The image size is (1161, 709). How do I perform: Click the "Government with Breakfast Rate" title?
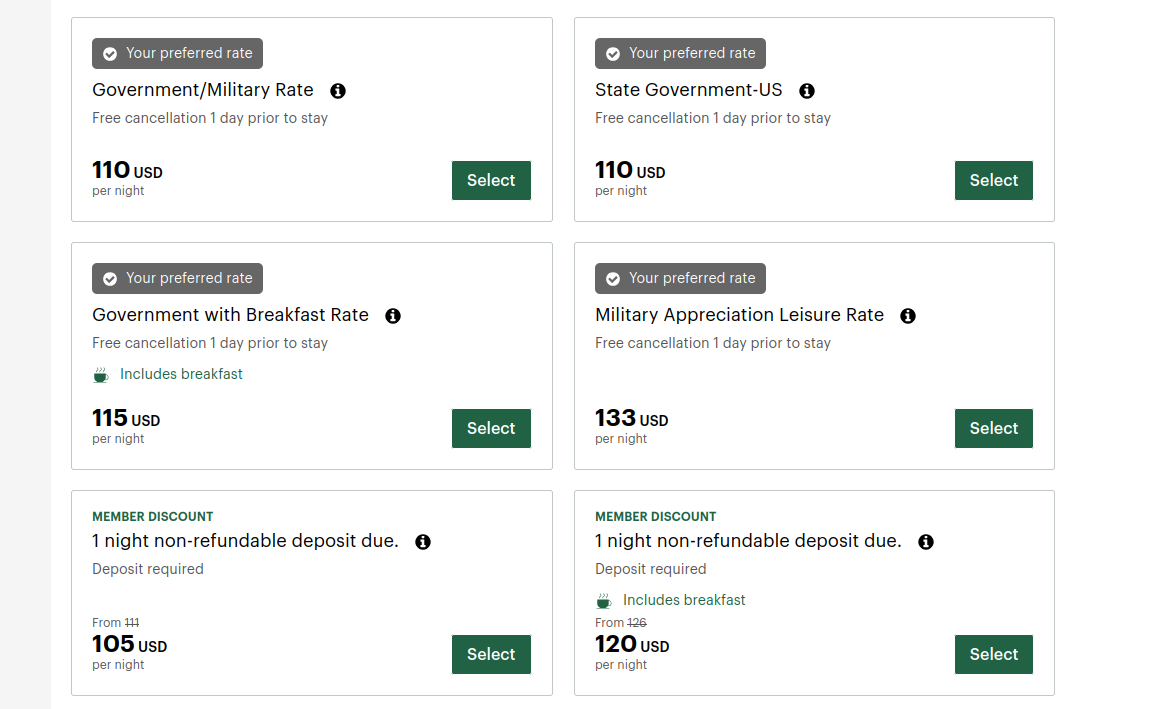coord(230,315)
